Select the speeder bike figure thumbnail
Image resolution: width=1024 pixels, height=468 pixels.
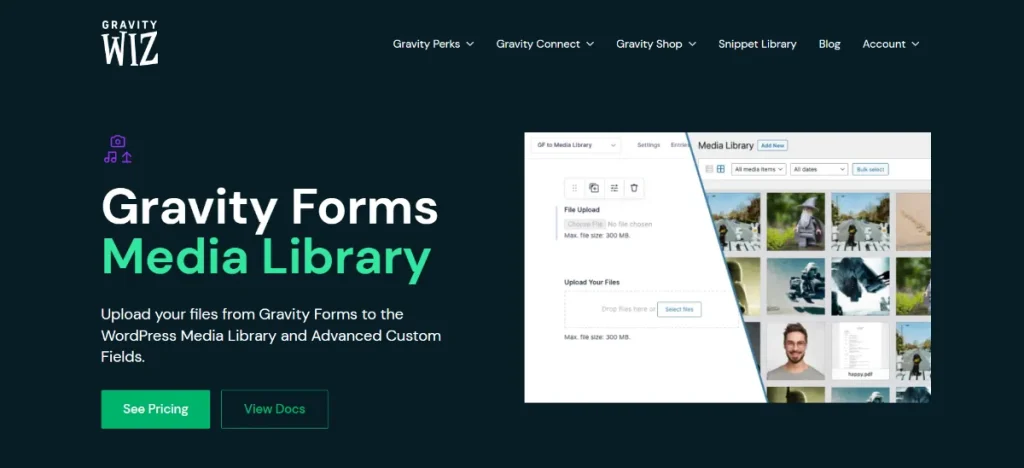[x=795, y=287]
